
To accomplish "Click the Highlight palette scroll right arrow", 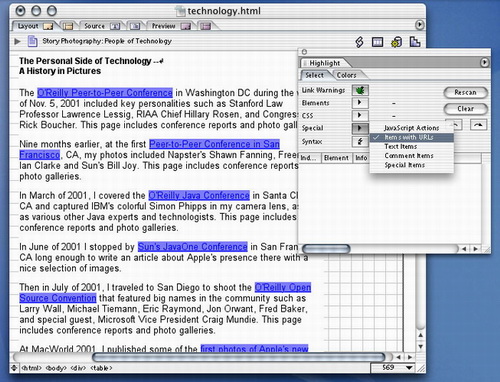I will 476,249.
